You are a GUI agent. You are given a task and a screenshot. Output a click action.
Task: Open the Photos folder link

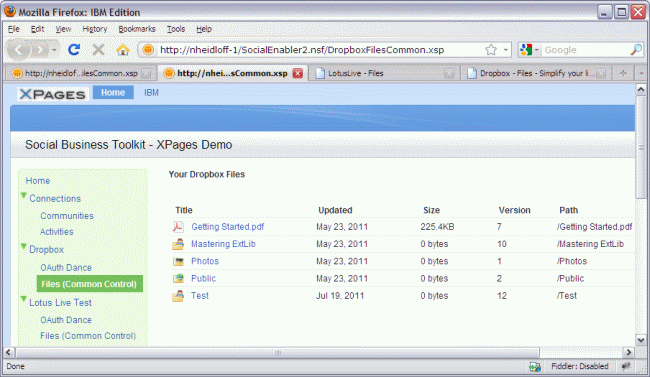coord(205,261)
